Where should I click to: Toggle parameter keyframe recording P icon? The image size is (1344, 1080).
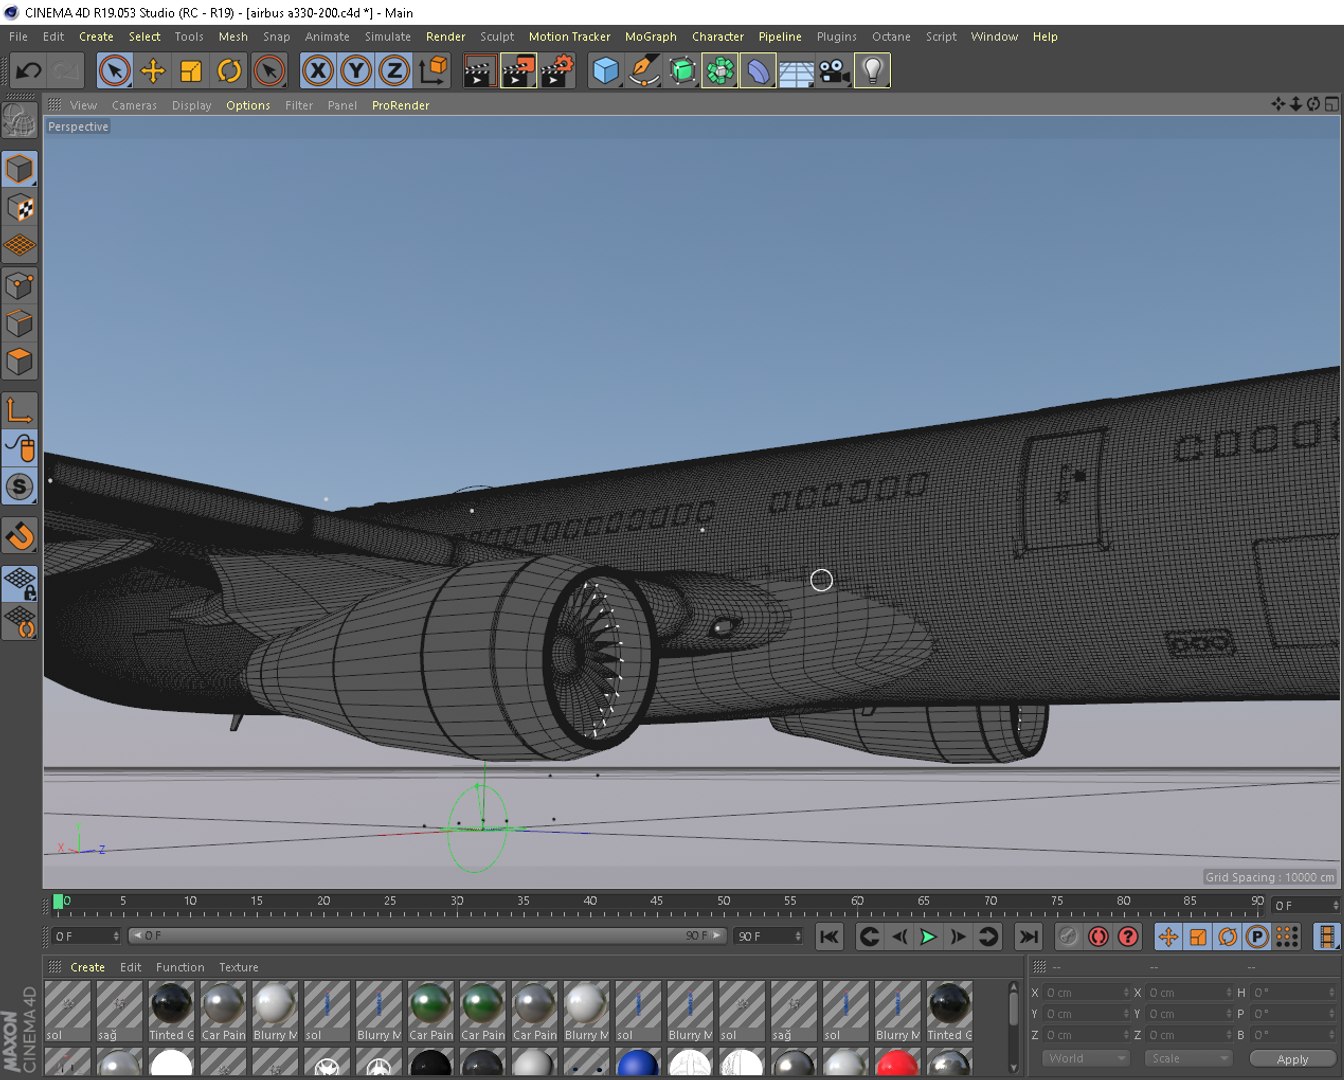1257,937
